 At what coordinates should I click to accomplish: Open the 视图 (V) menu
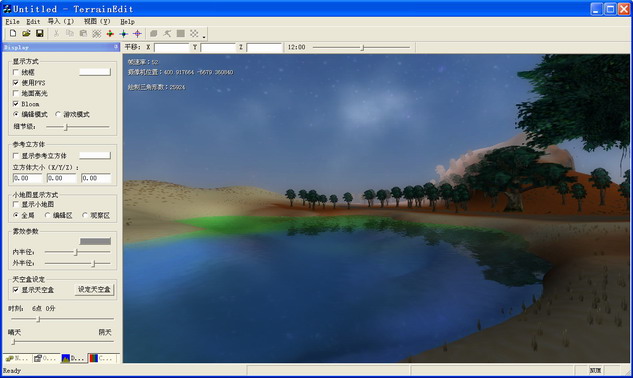(97, 21)
